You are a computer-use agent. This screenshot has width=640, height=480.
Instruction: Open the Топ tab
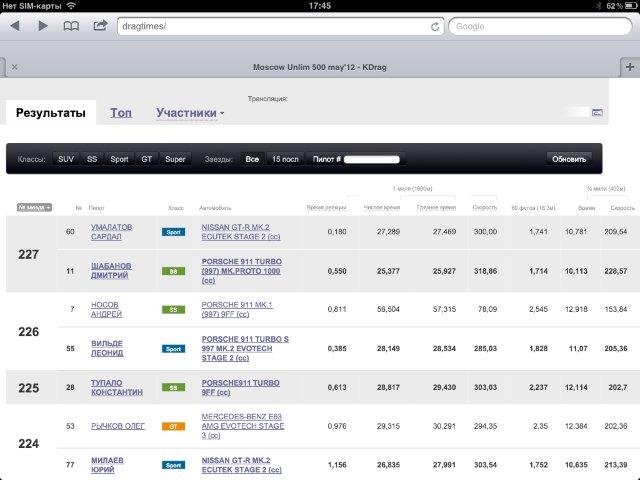121,113
